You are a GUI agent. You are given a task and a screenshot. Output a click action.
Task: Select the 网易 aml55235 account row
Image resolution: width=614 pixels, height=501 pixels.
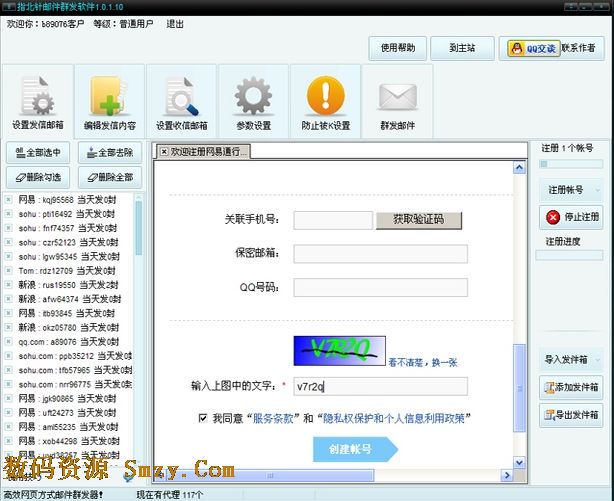point(69,427)
